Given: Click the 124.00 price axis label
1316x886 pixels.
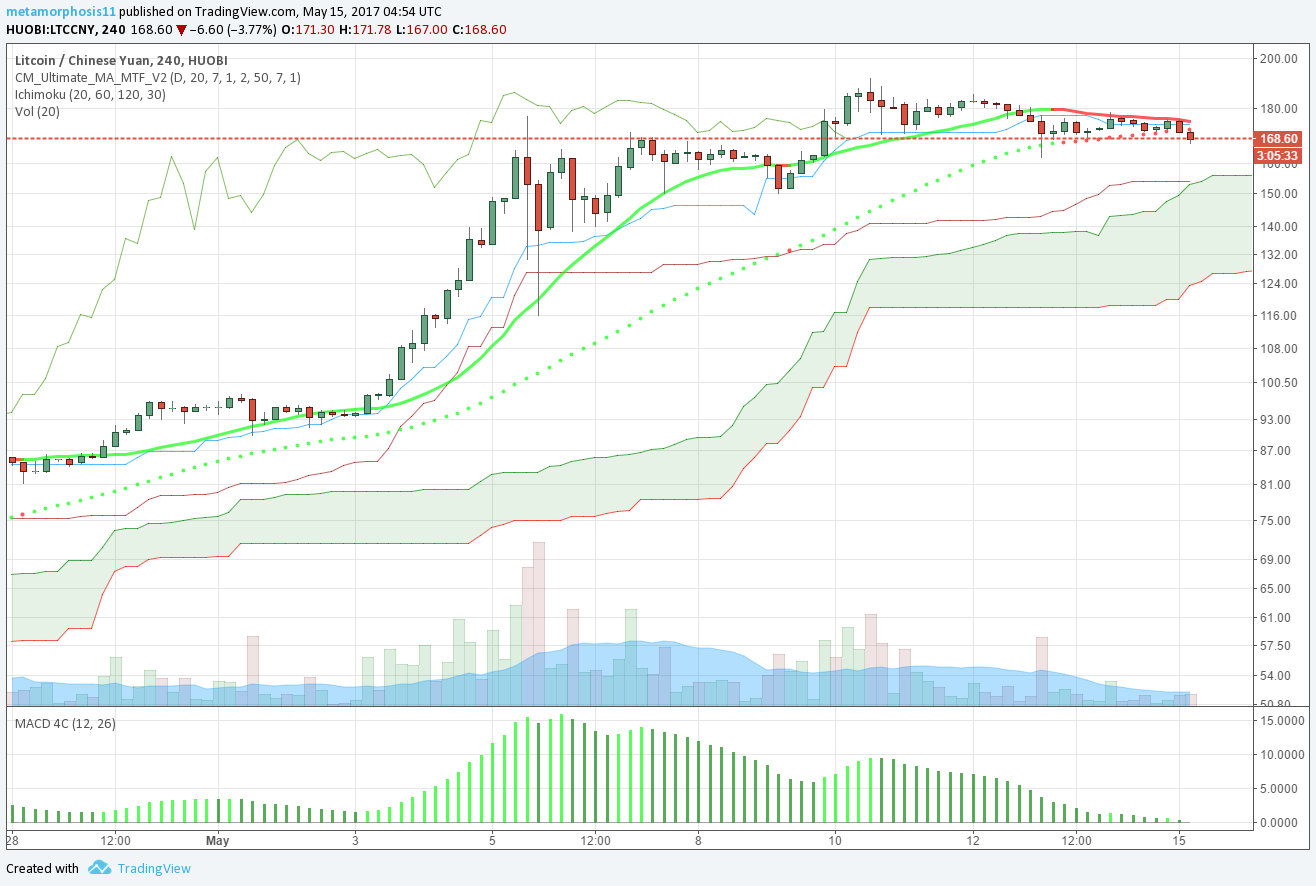Looking at the screenshot, I should 1279,284.
